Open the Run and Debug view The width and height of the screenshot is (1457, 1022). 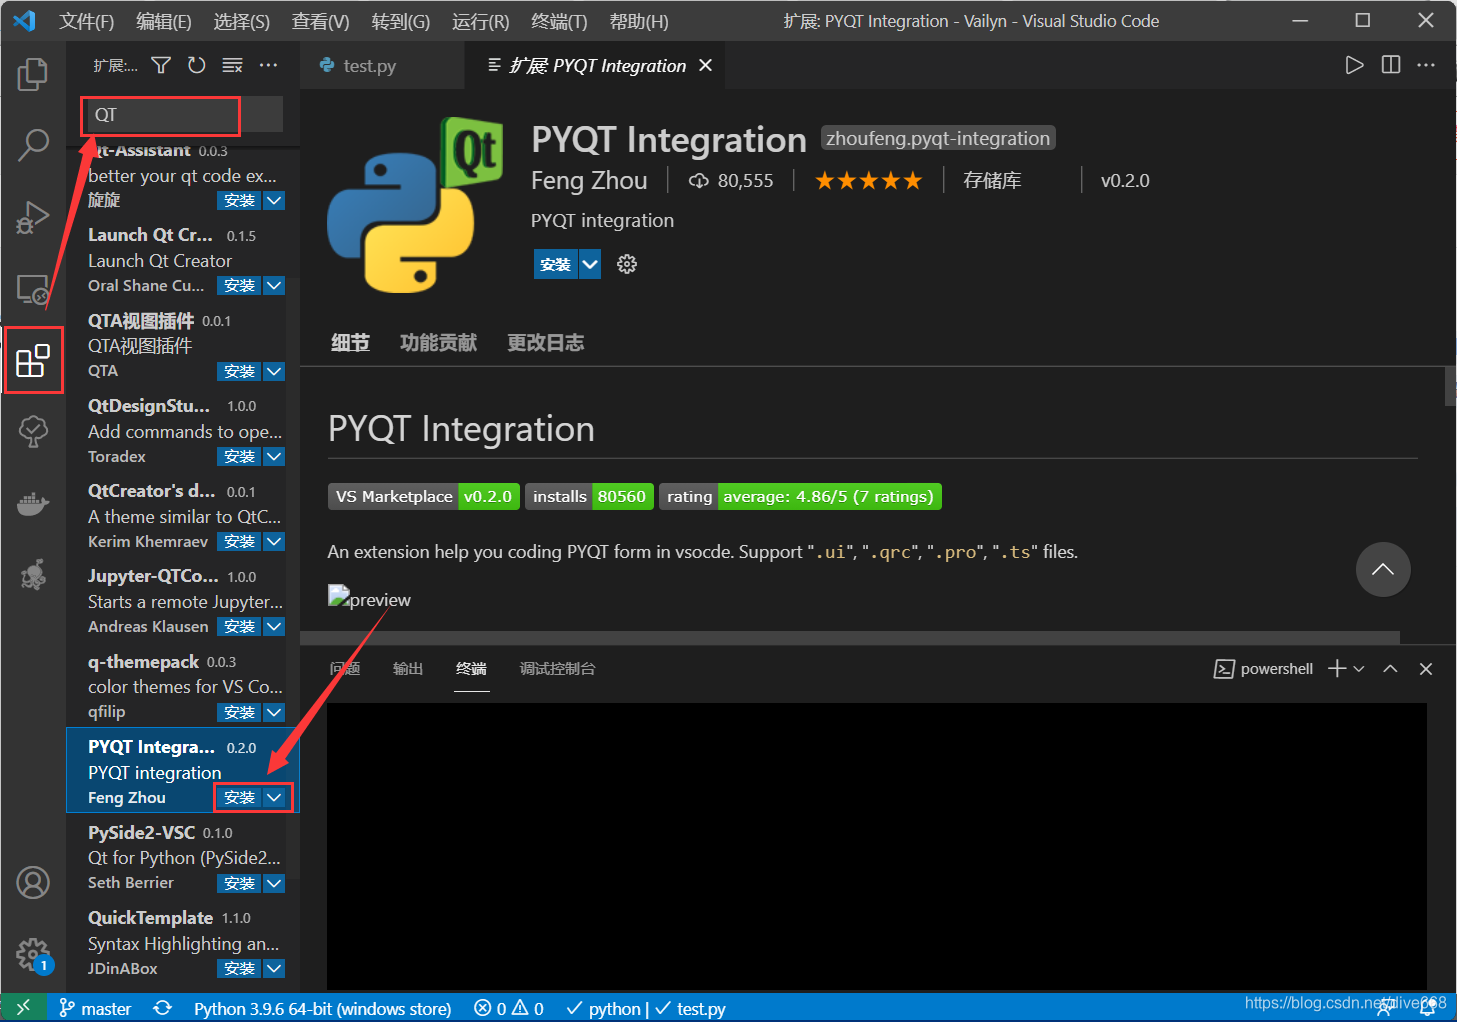pyautogui.click(x=33, y=217)
